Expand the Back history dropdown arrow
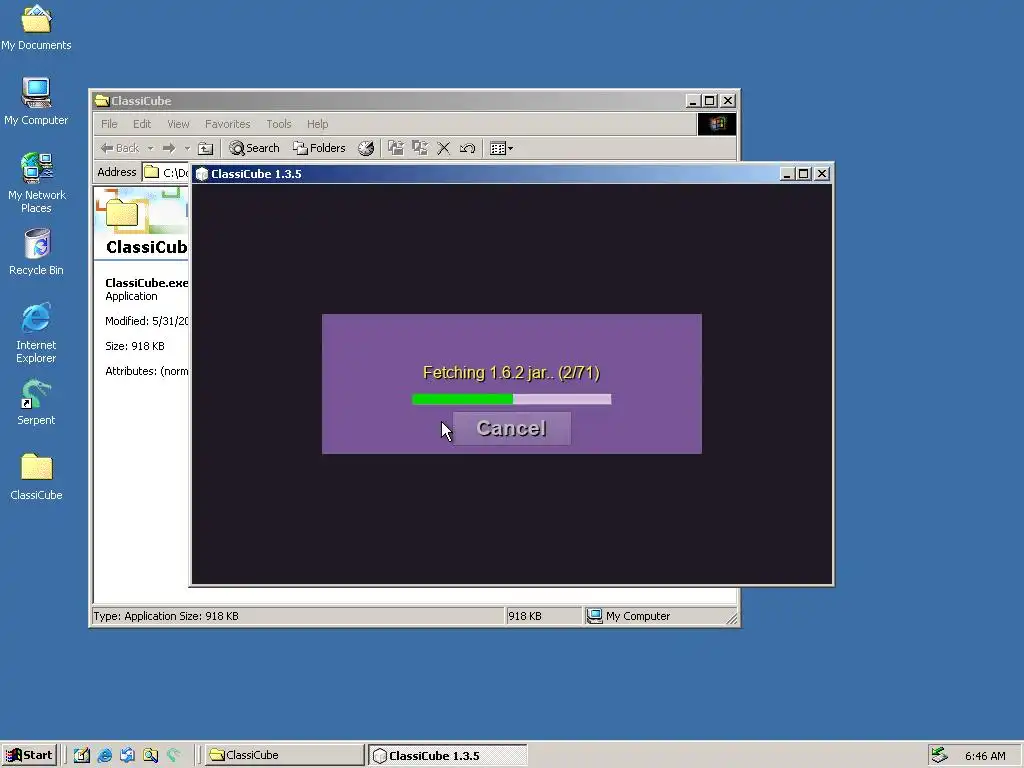Screen dimensions: 1024x768 tap(150, 148)
